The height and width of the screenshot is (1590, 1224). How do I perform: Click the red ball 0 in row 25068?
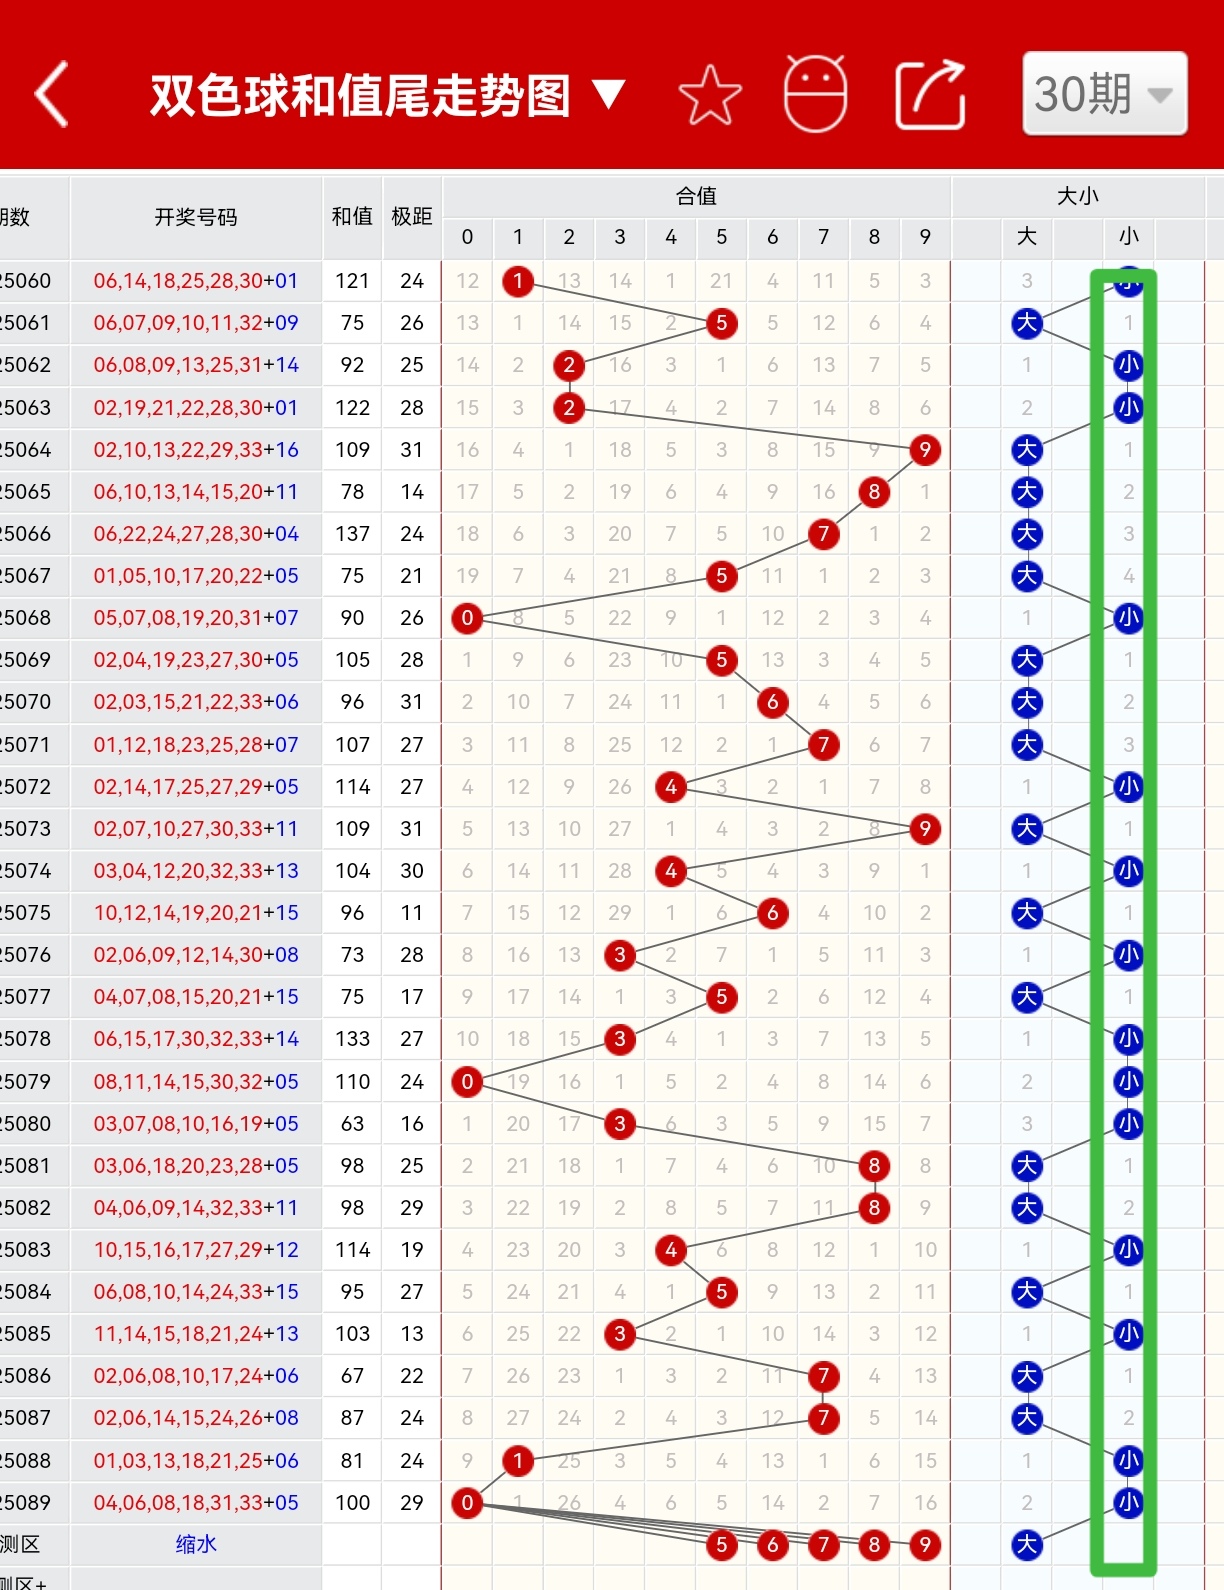coord(467,618)
